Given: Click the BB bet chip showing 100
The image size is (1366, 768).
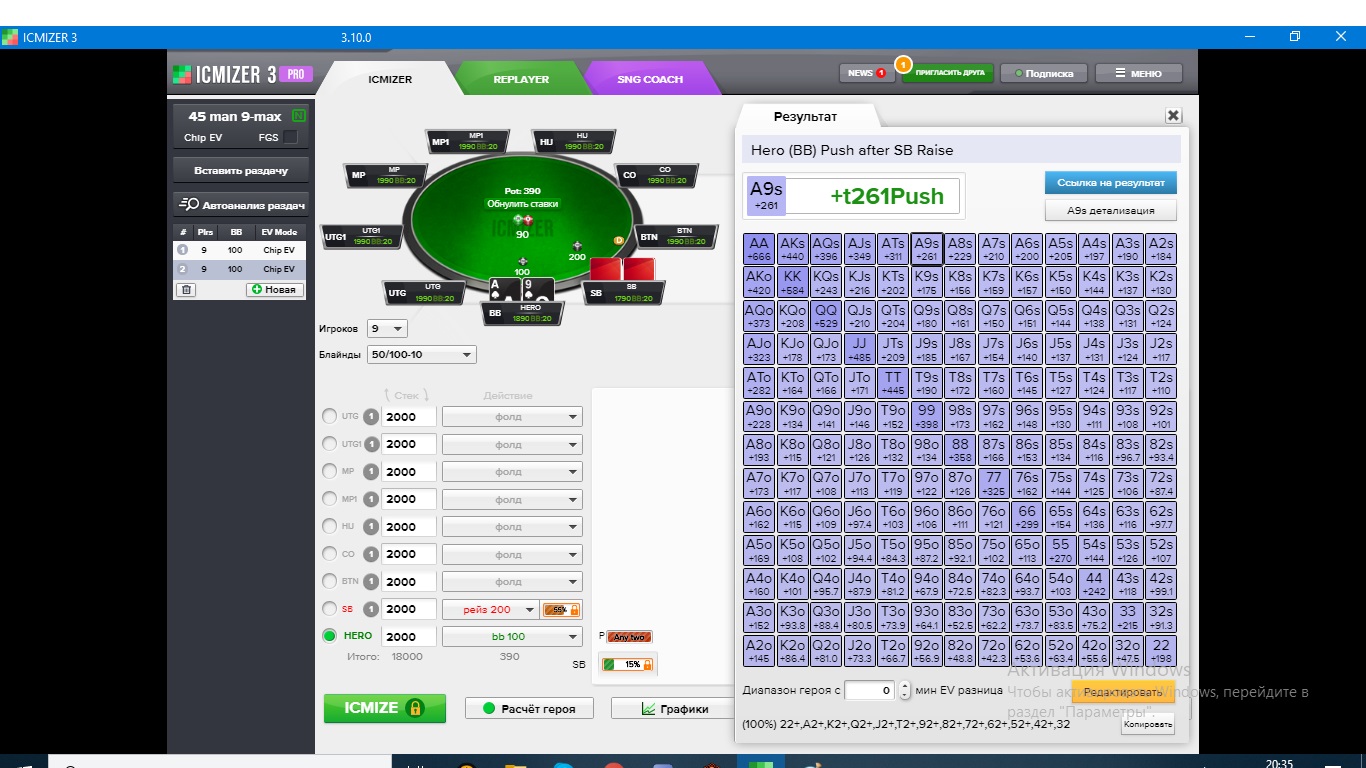Looking at the screenshot, I should coord(522,261).
